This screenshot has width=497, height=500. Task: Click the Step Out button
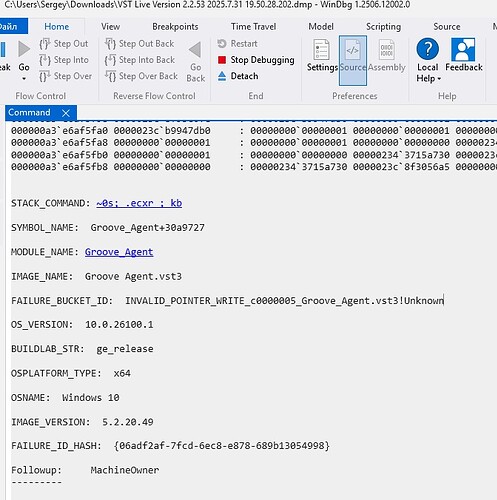[64, 44]
